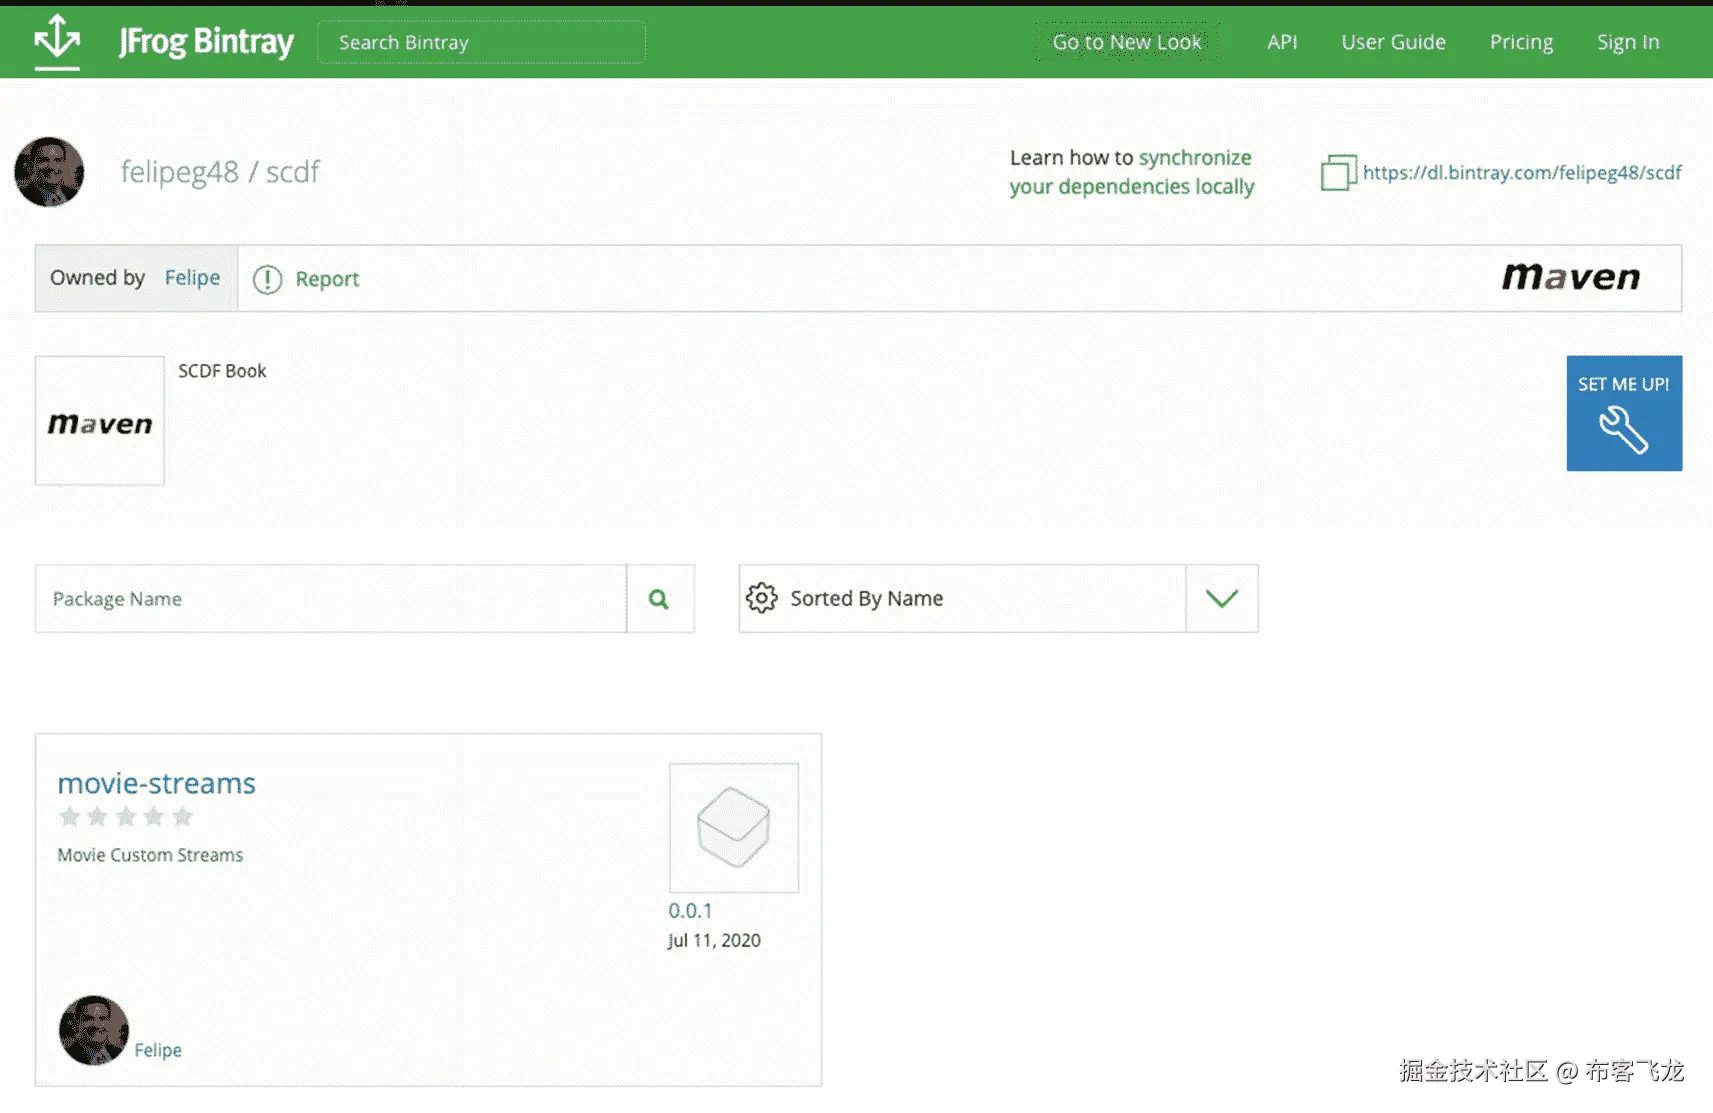Click the Maven logo in the owner bar

point(1571,277)
